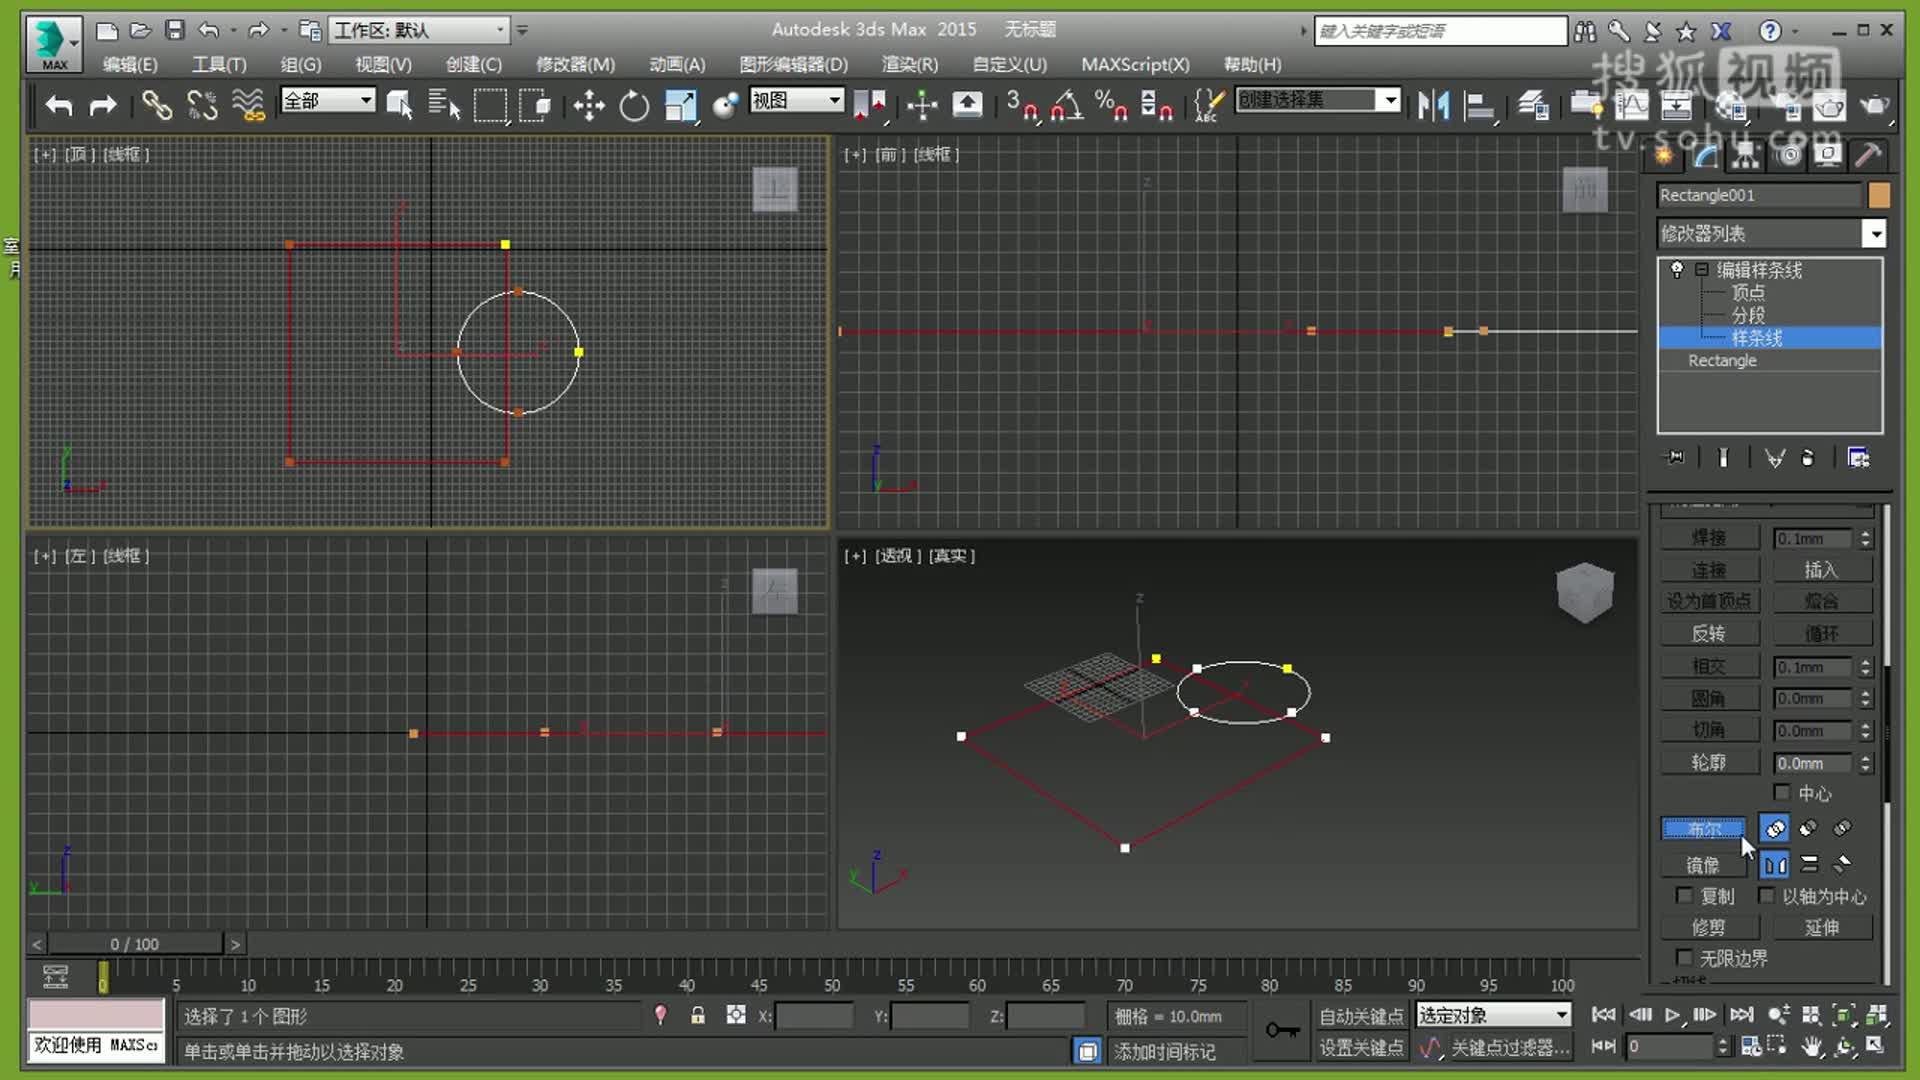
Task: Enable the 复制 checkbox under 镜像
Action: pos(1685,895)
